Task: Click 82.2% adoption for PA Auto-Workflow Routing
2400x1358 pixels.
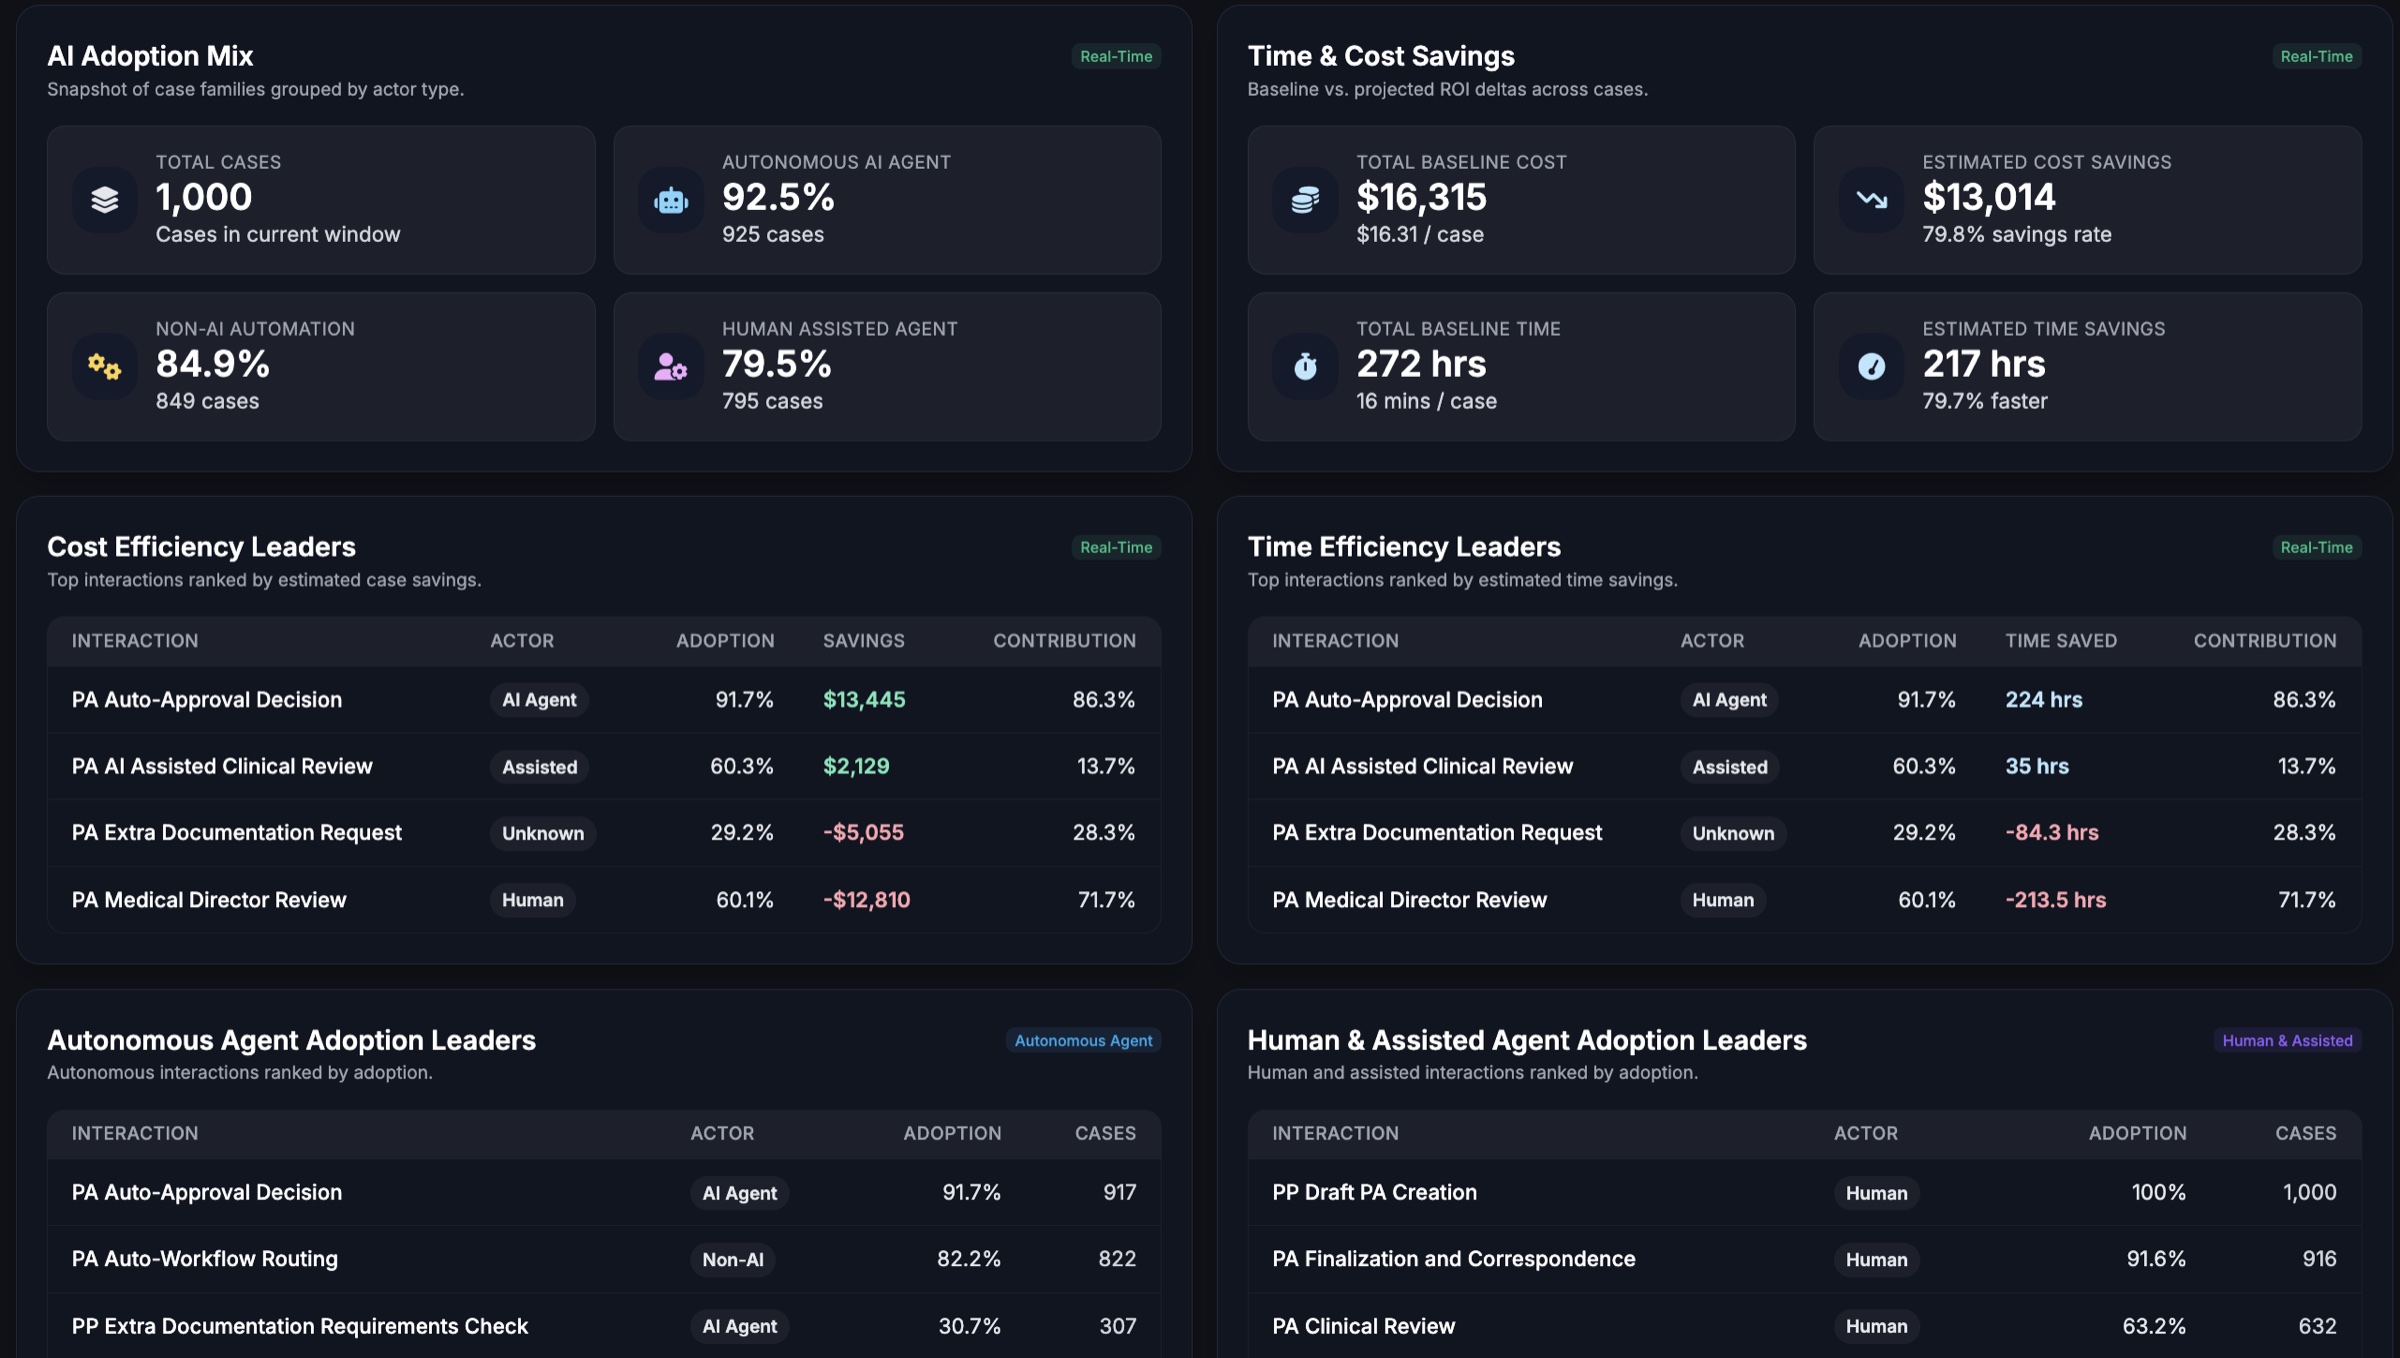Action: (x=969, y=1259)
